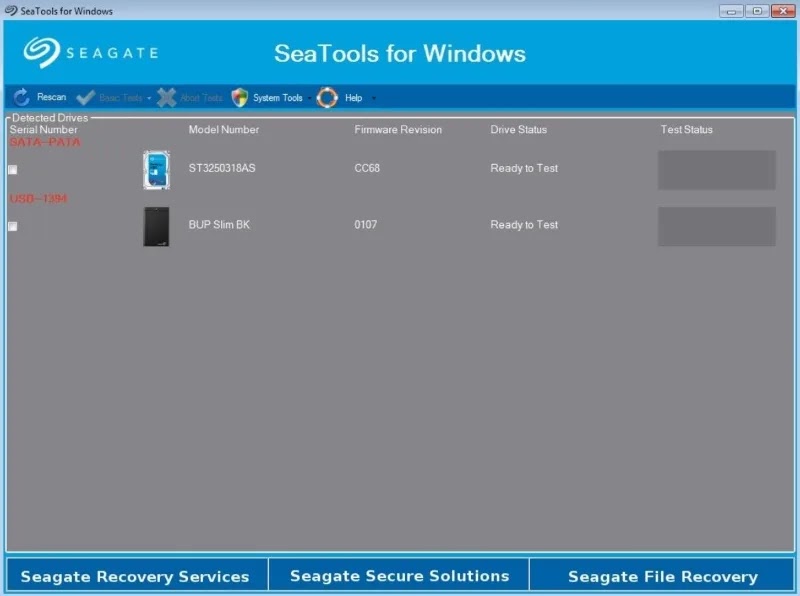Open Seagate File Recovery

[662, 575]
